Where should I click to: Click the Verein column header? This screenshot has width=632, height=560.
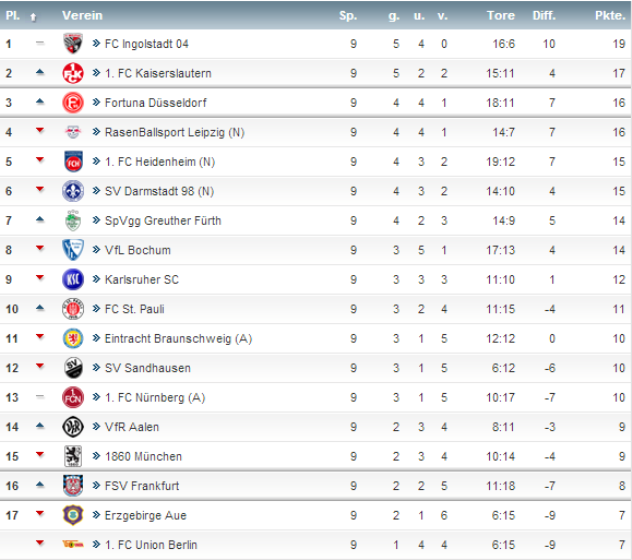(81, 15)
